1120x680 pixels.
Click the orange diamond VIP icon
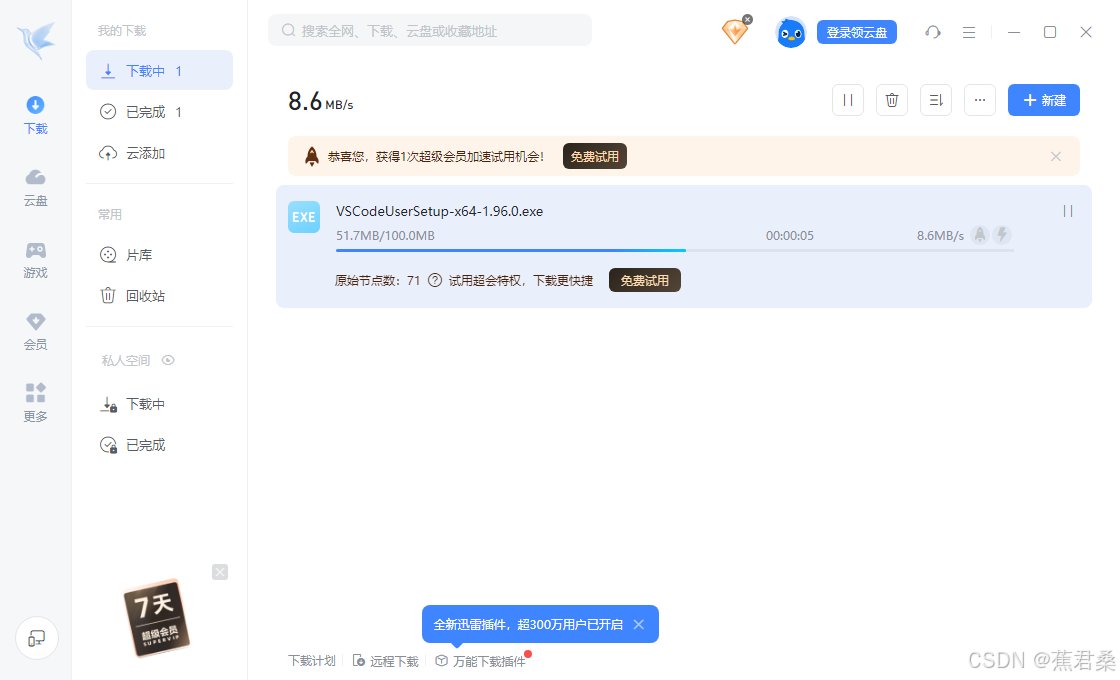[734, 31]
